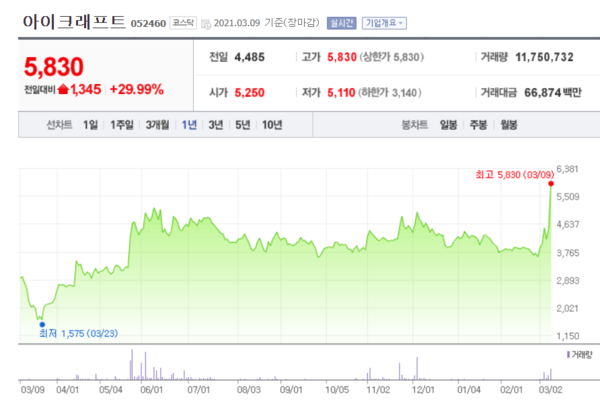Select the 5년 line chart tab

243,125
